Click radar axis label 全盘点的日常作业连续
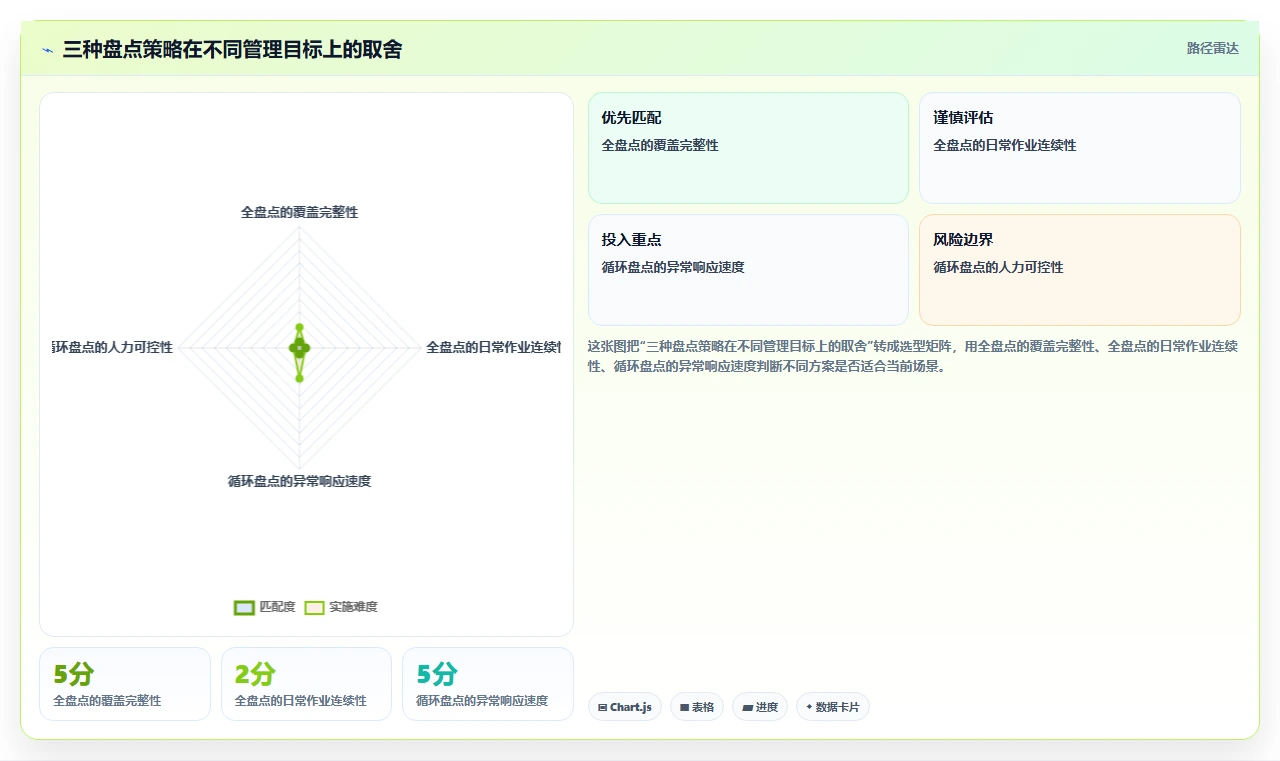The width and height of the screenshot is (1280, 761). (493, 347)
